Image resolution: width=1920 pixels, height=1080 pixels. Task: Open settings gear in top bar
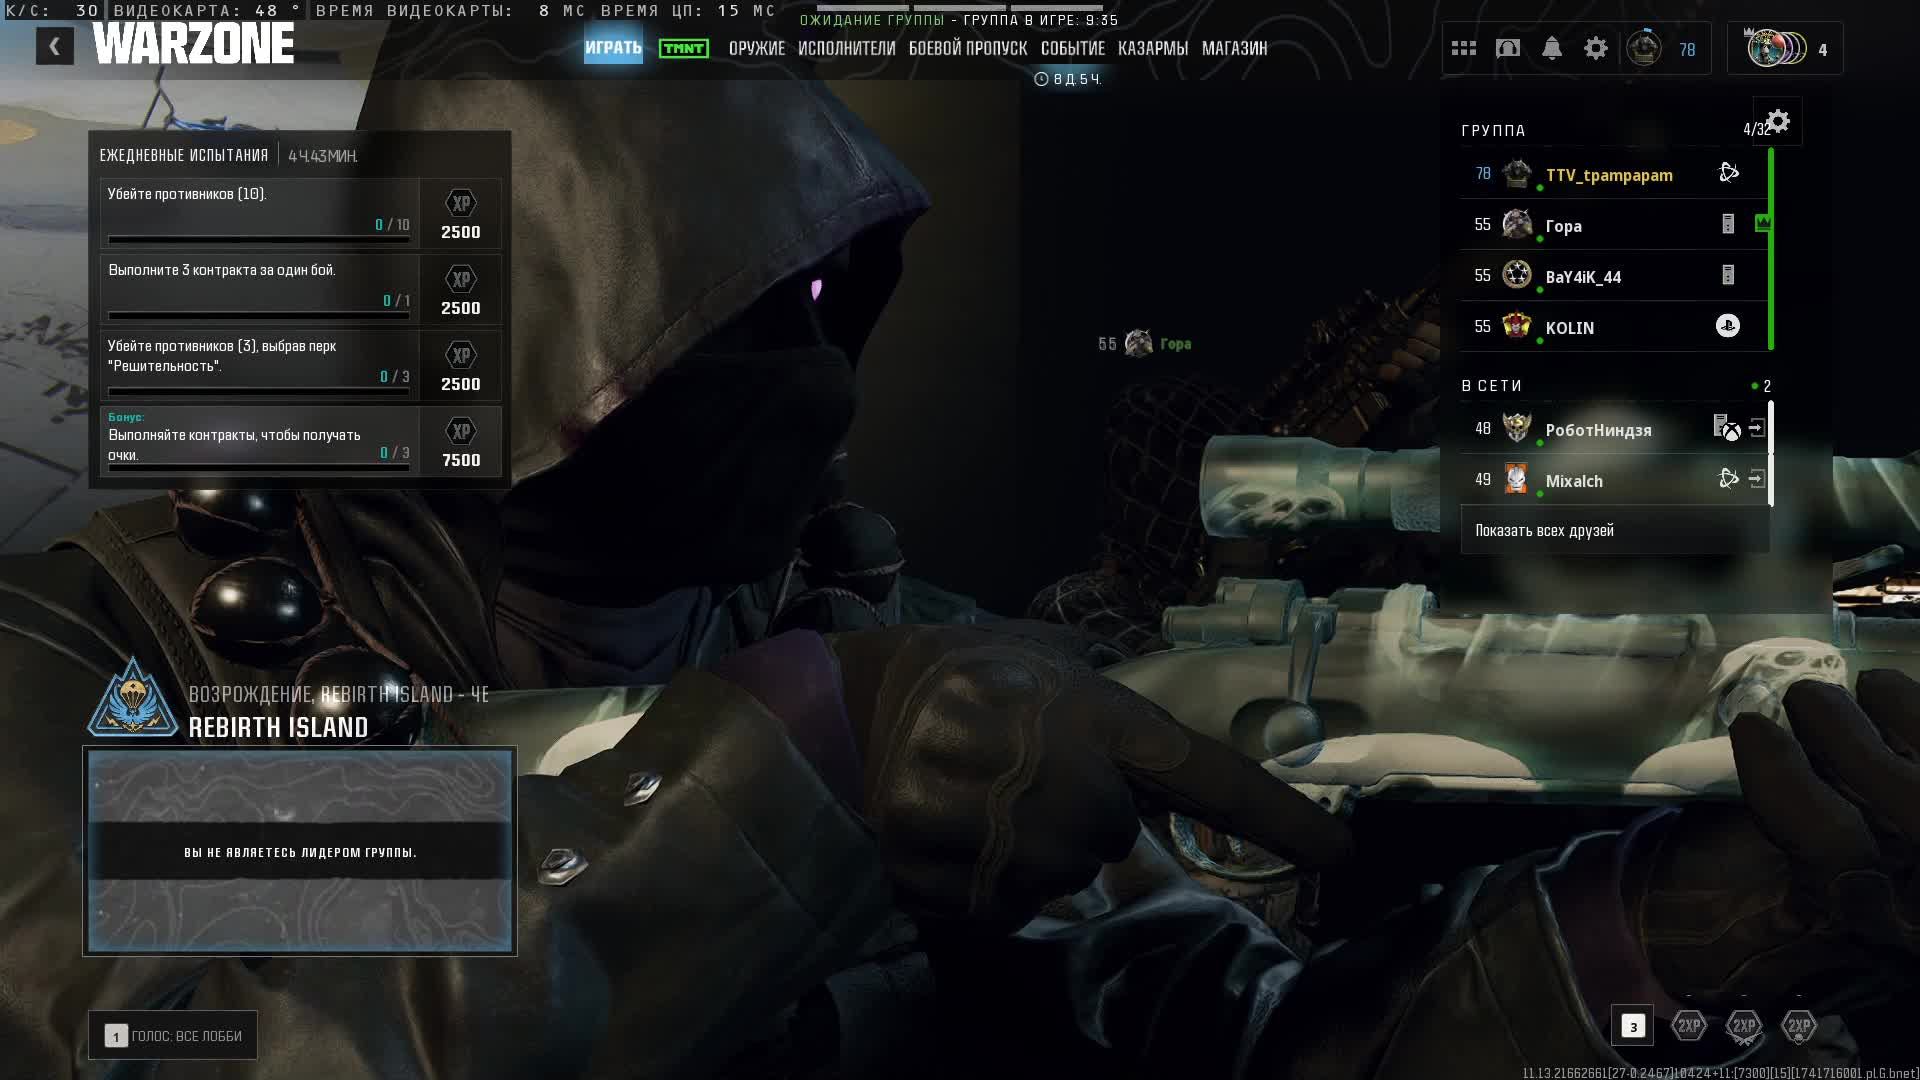coord(1596,48)
